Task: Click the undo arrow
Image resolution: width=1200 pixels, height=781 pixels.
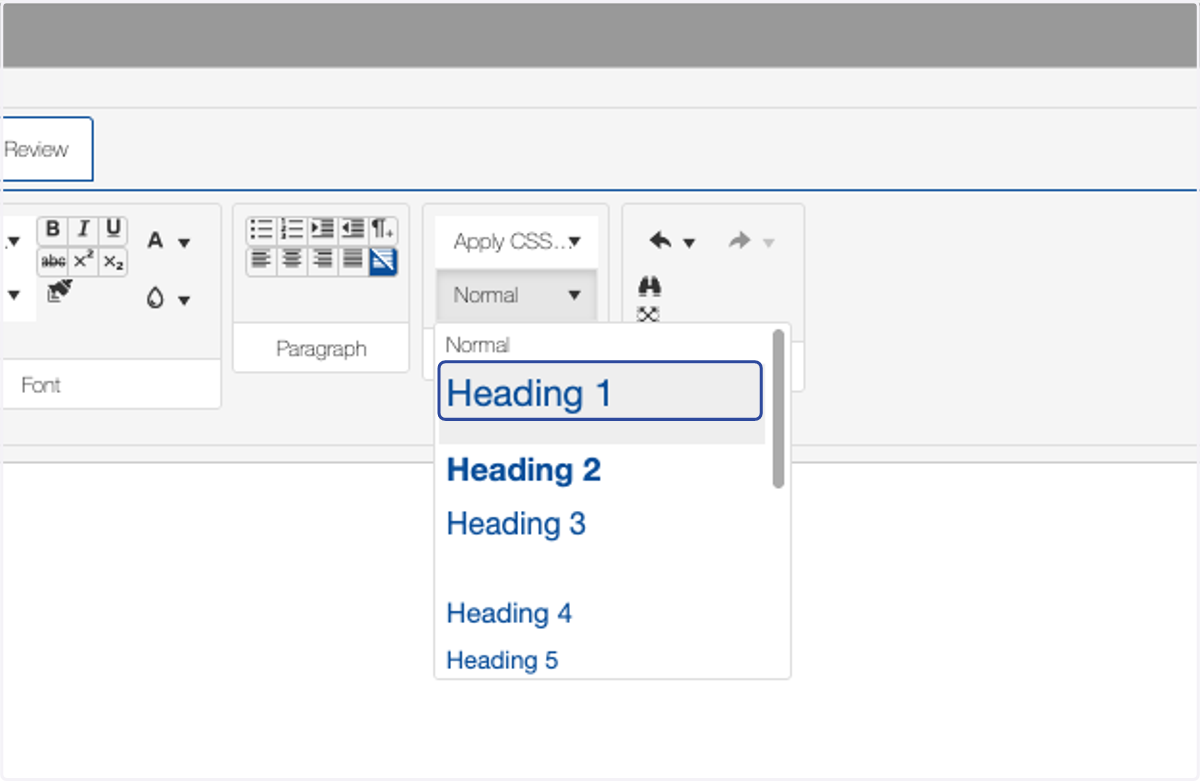Action: tap(660, 241)
